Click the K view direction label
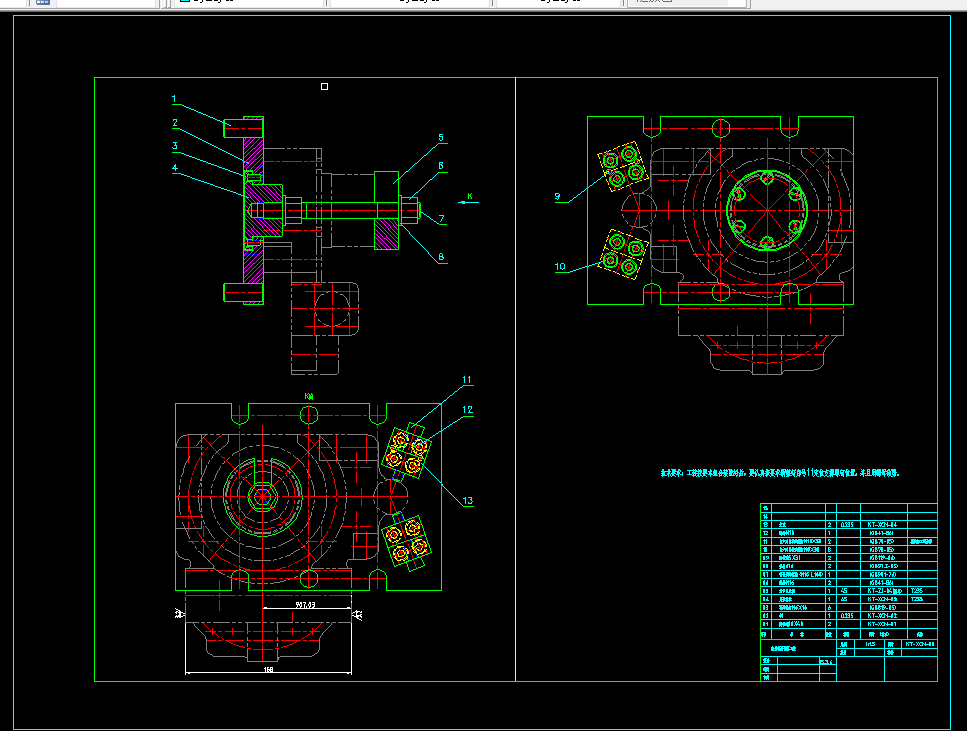Viewport: 967px width, 731px height. tap(469, 196)
